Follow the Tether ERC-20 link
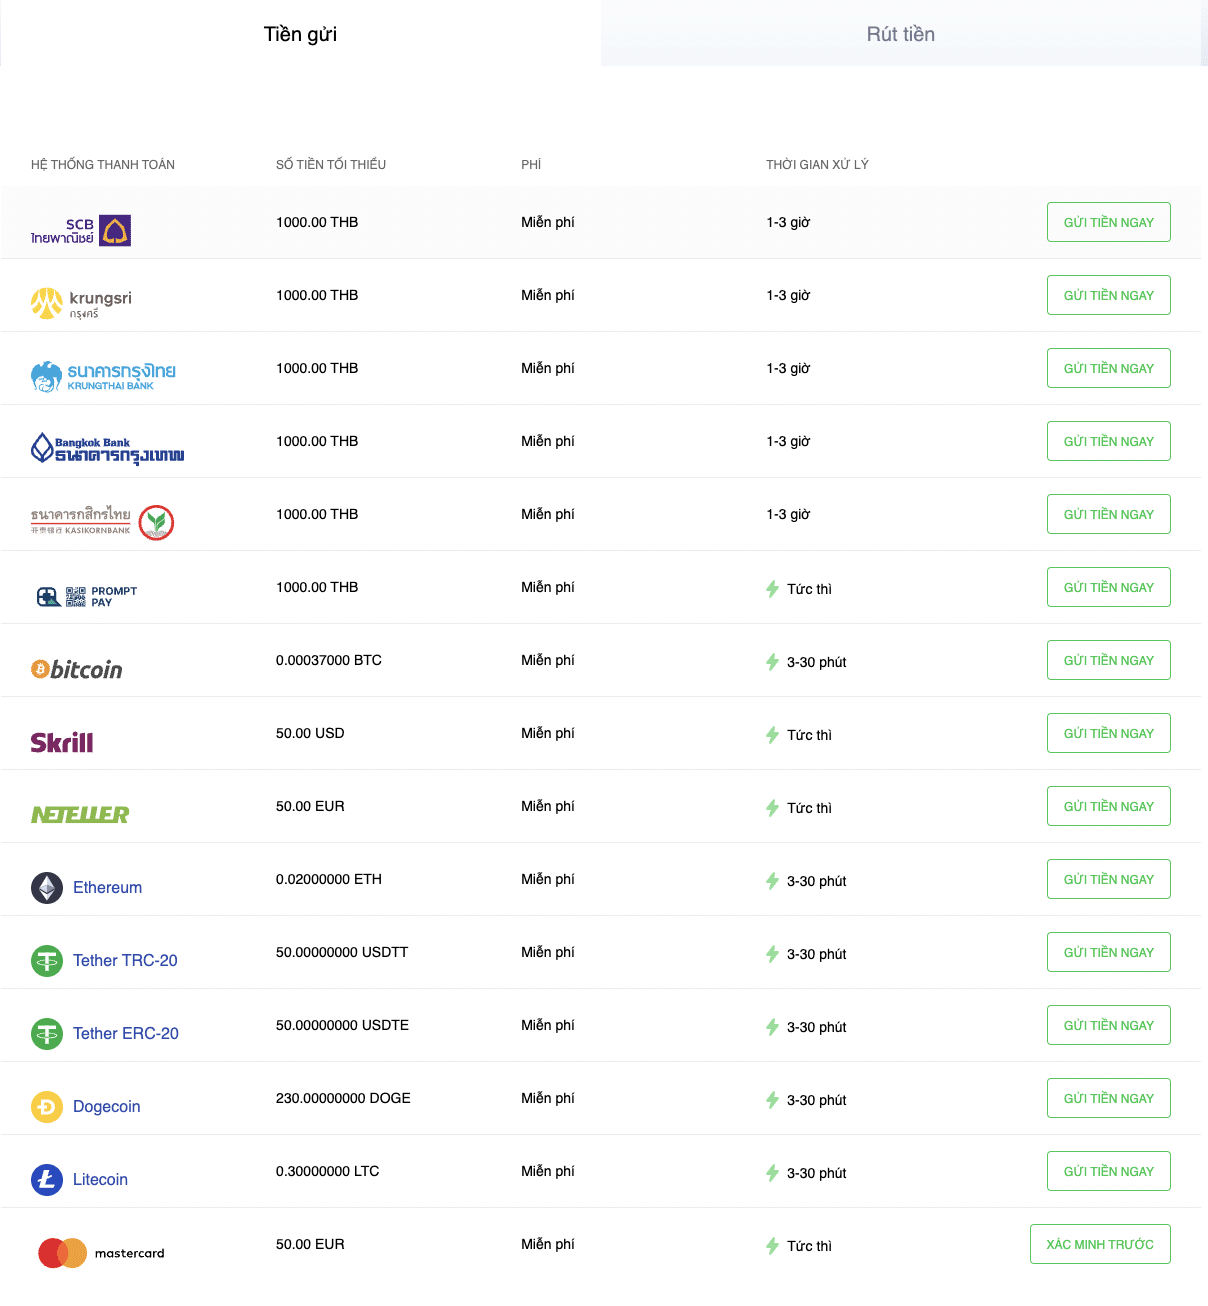The height and width of the screenshot is (1306, 1208). pyautogui.click(x=126, y=1034)
